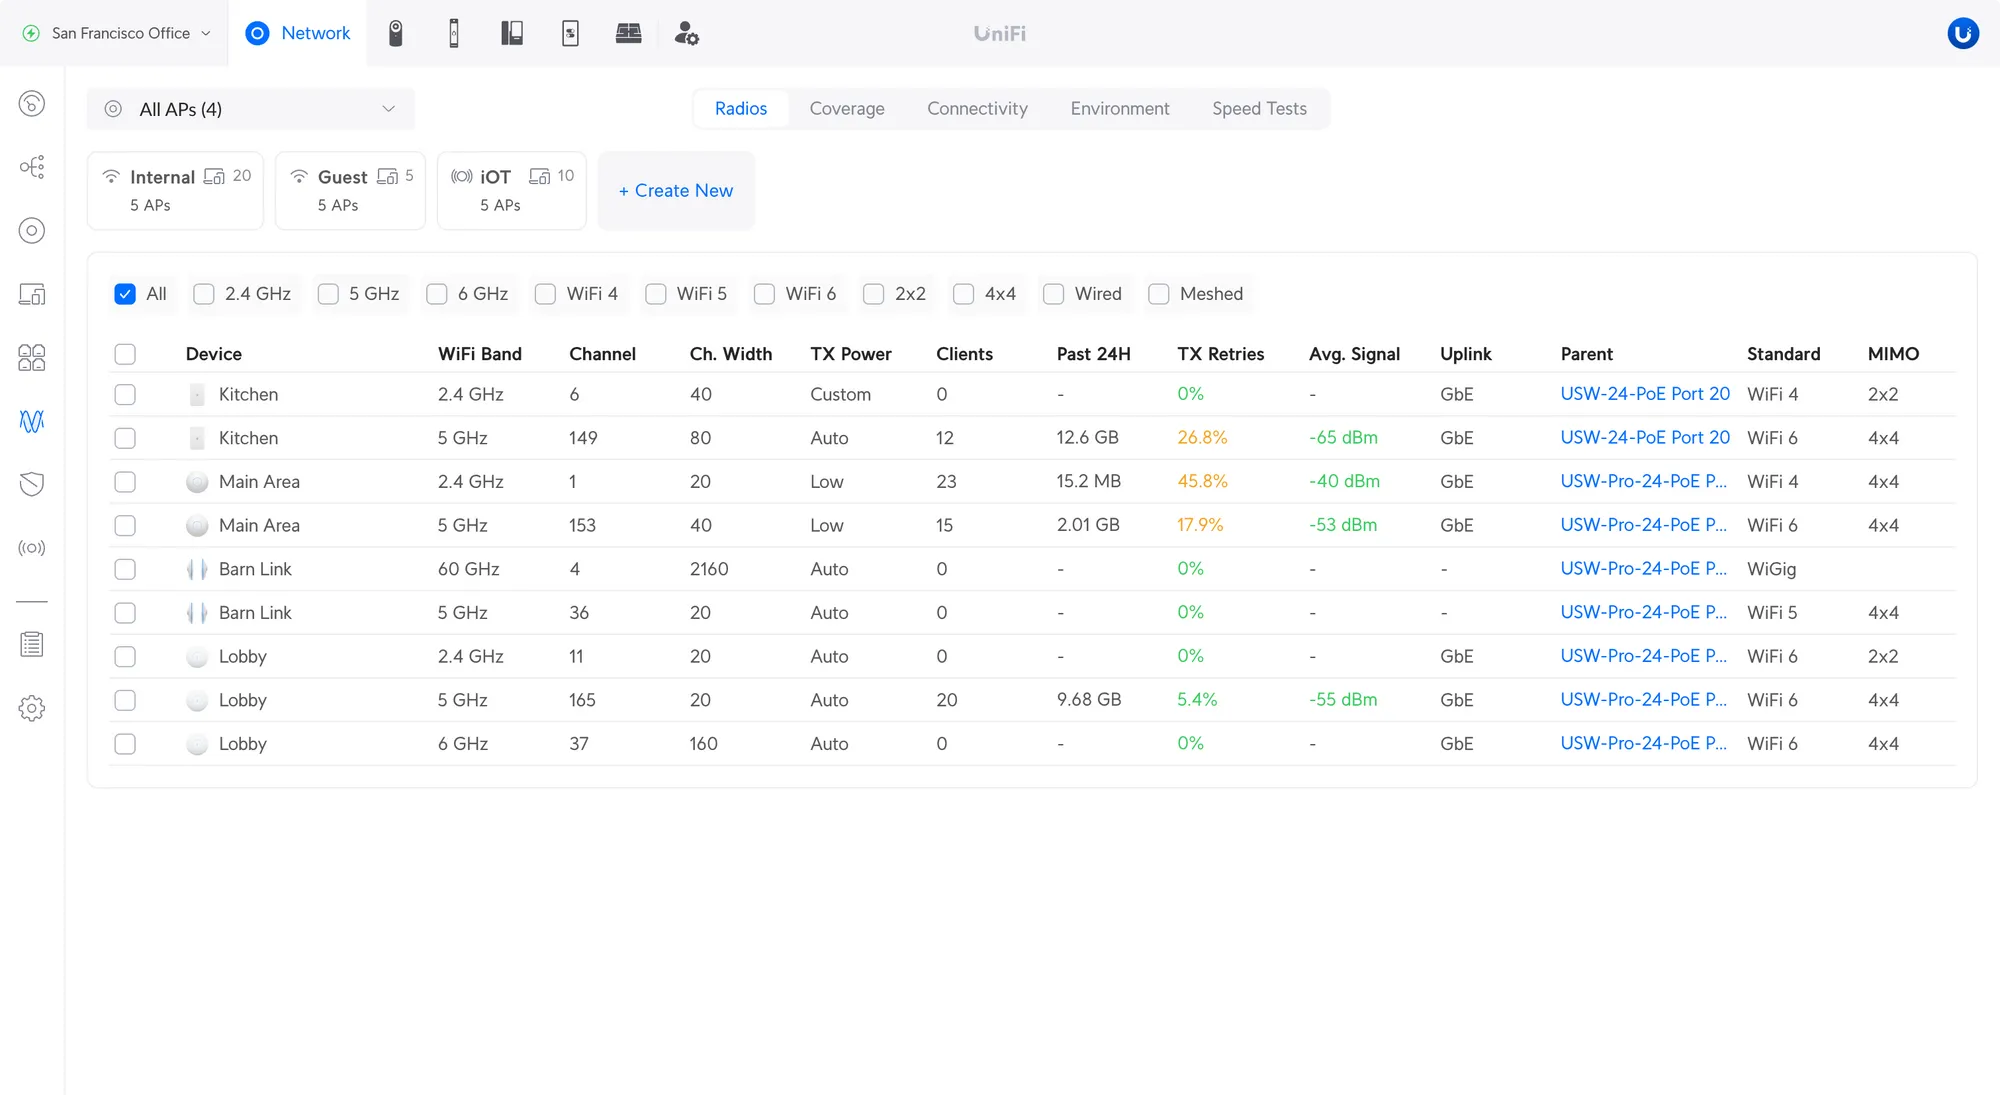Viewport: 2000px width, 1095px height.
Task: Expand the All APs (4) dropdown
Action: click(x=250, y=109)
